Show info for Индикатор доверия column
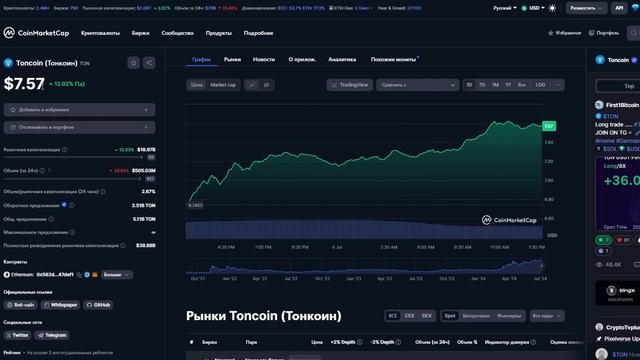This screenshot has width=640, height=360. 533,342
